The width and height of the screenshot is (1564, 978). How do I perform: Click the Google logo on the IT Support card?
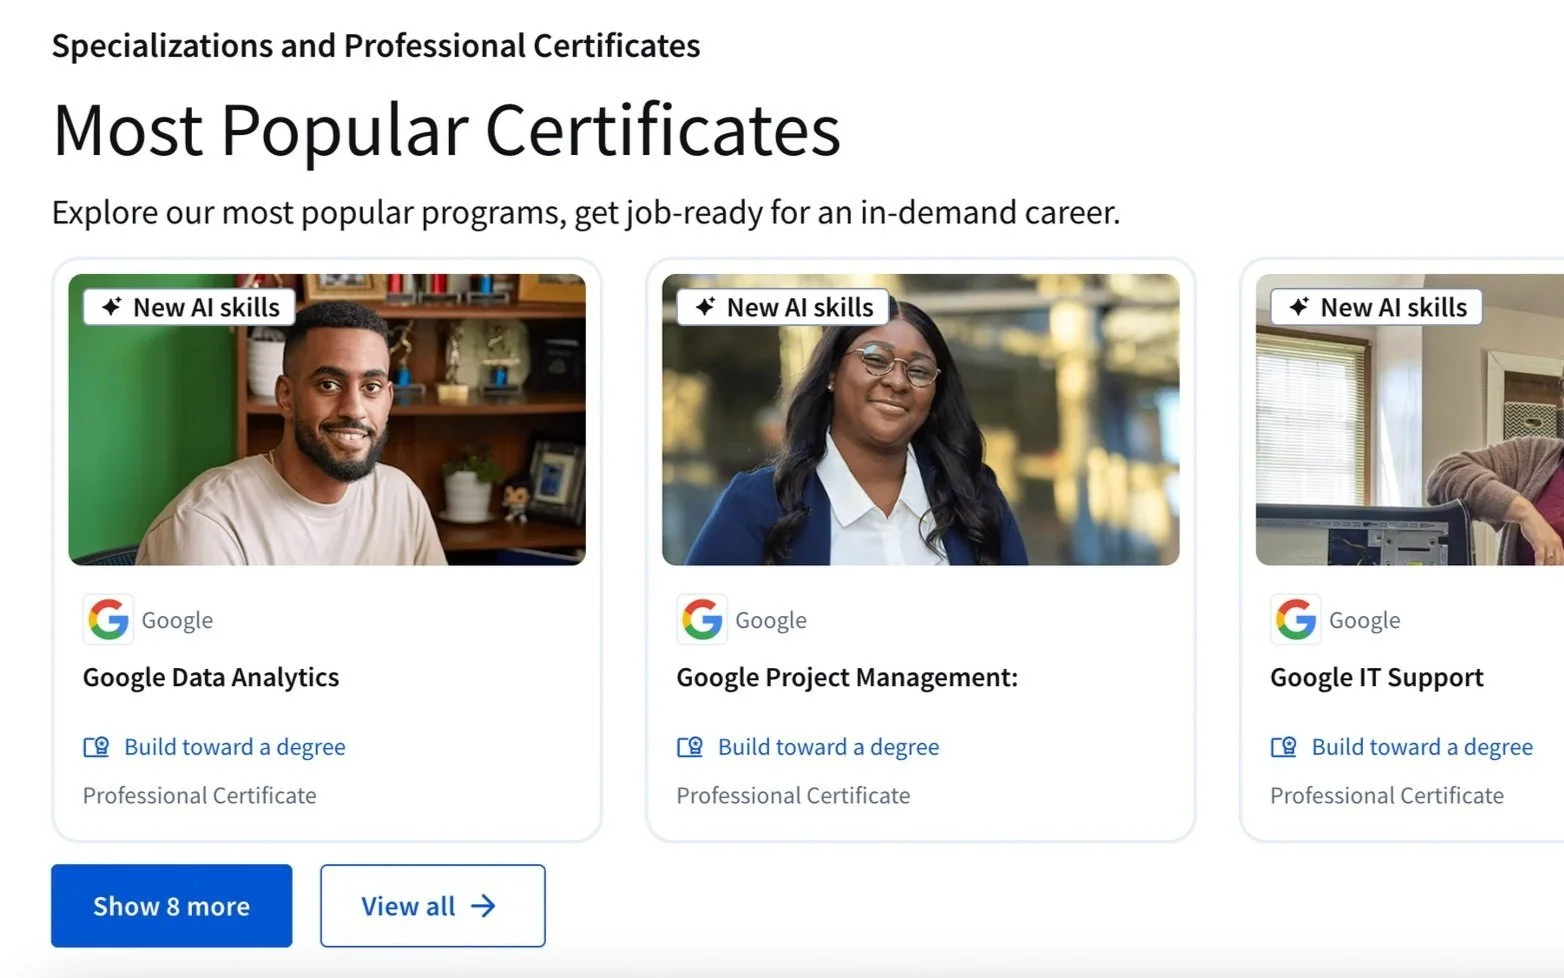[1296, 620]
